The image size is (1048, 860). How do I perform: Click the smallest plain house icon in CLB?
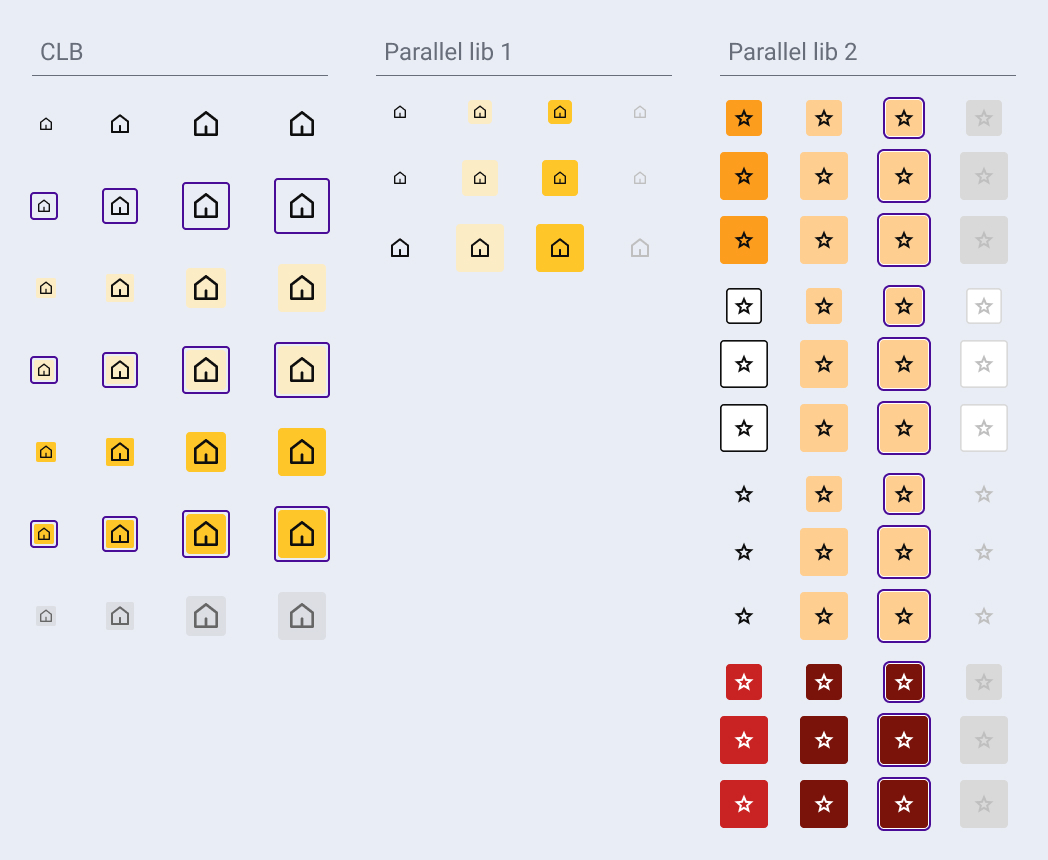click(x=45, y=124)
